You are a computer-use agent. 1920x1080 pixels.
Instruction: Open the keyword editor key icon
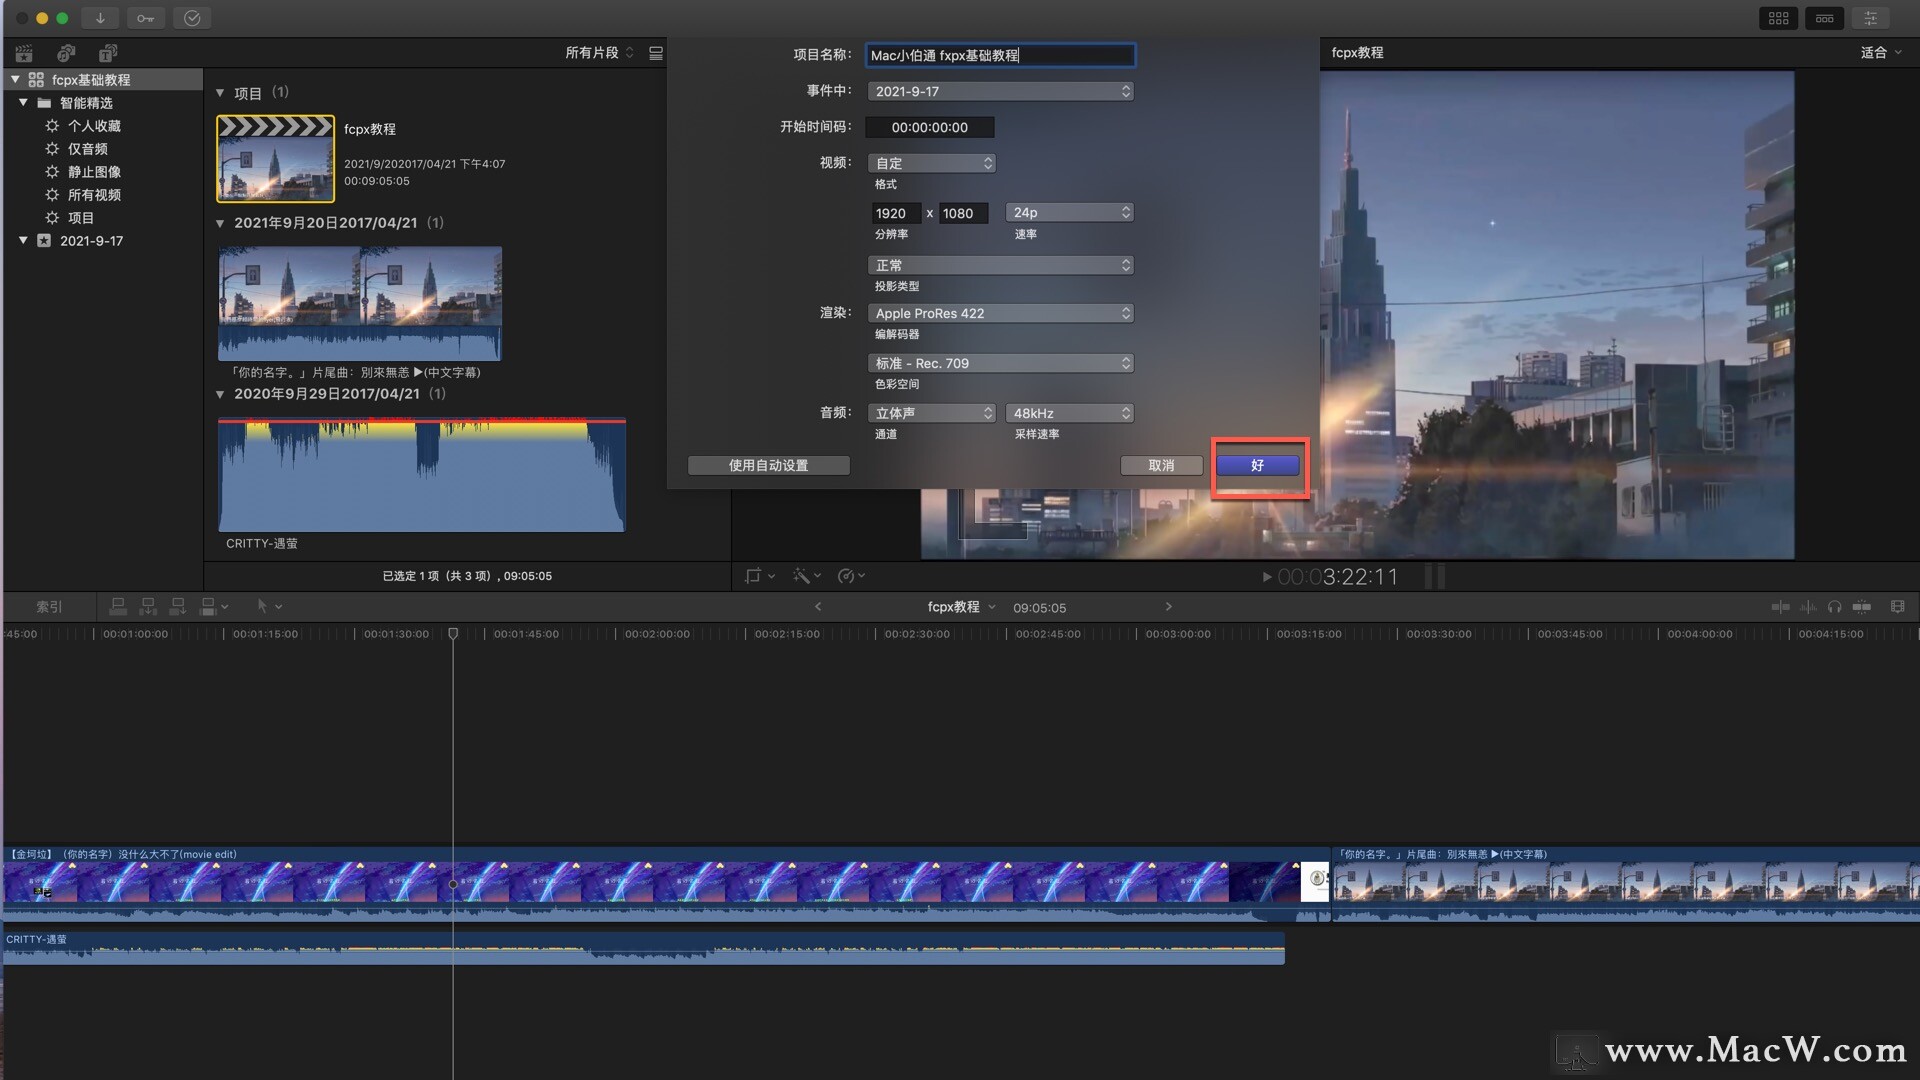146,18
